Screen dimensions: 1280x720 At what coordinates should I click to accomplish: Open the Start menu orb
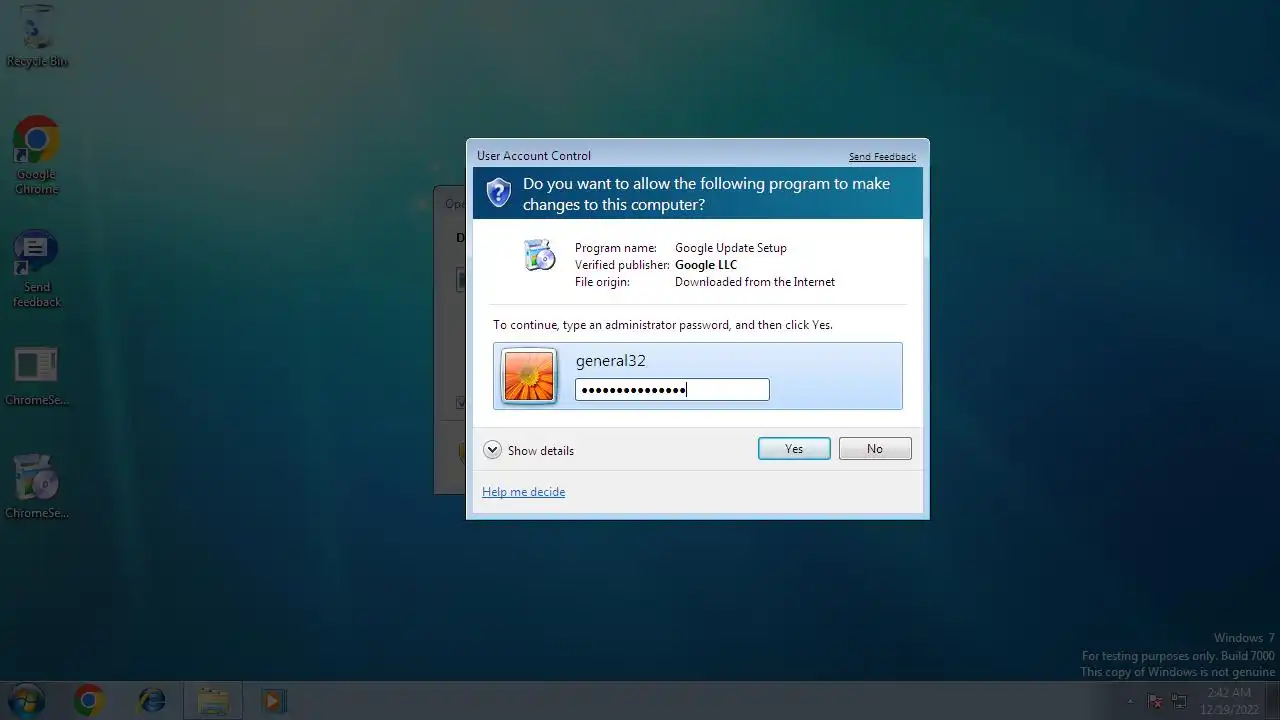pos(27,700)
